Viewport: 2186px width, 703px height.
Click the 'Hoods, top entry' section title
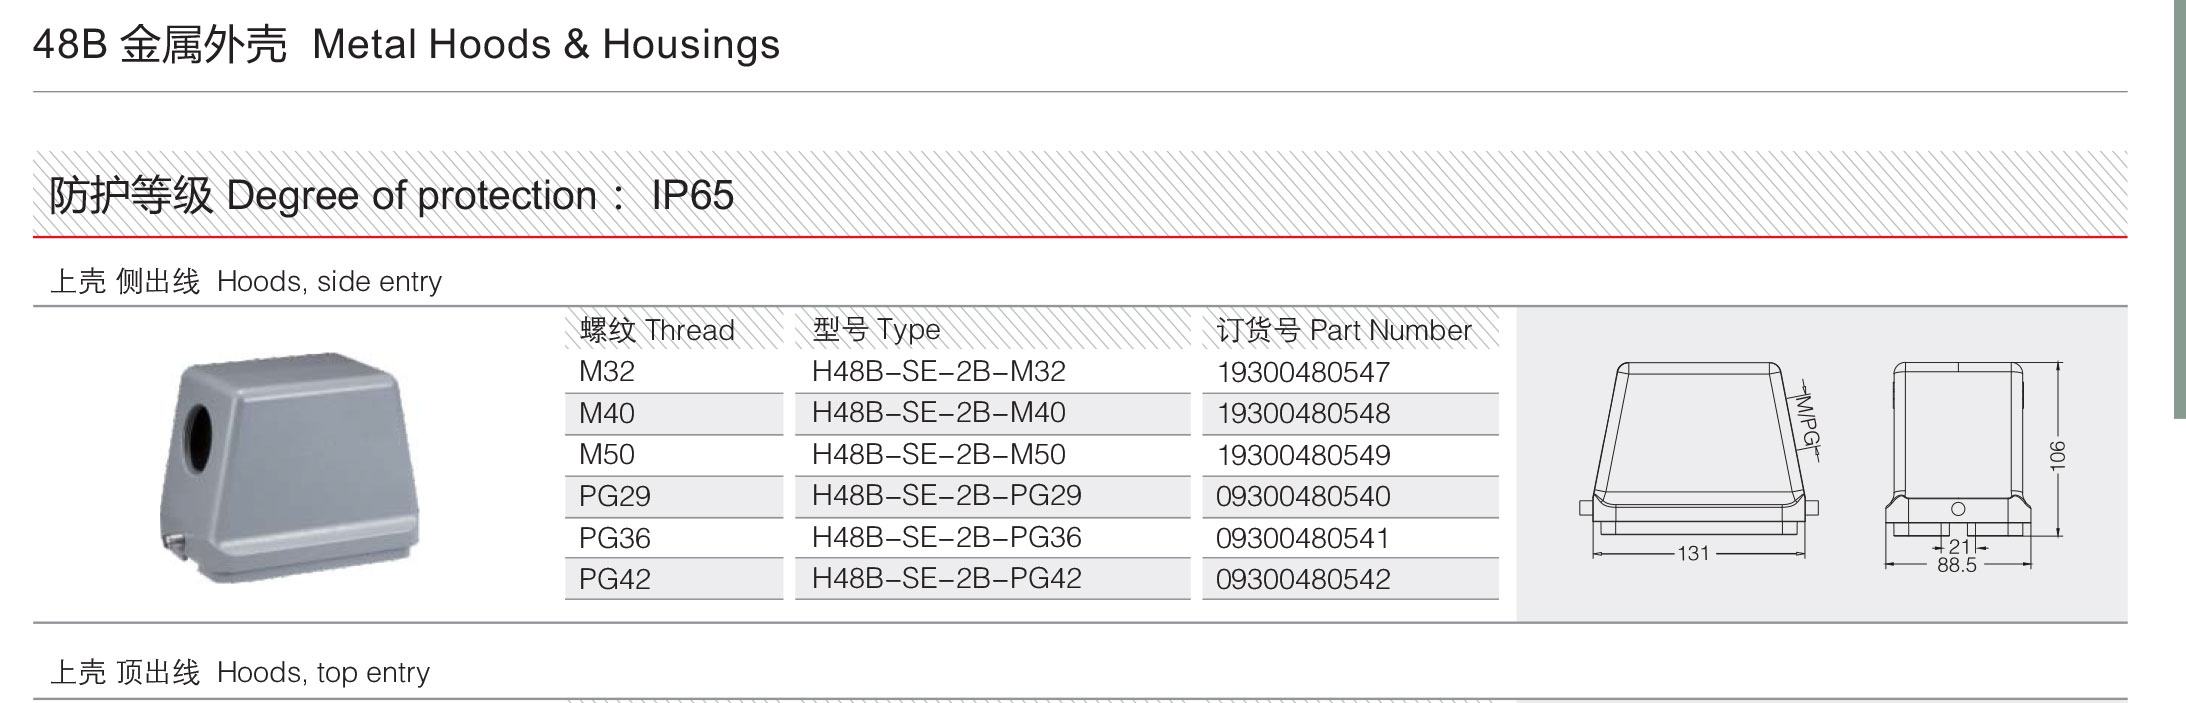(240, 673)
